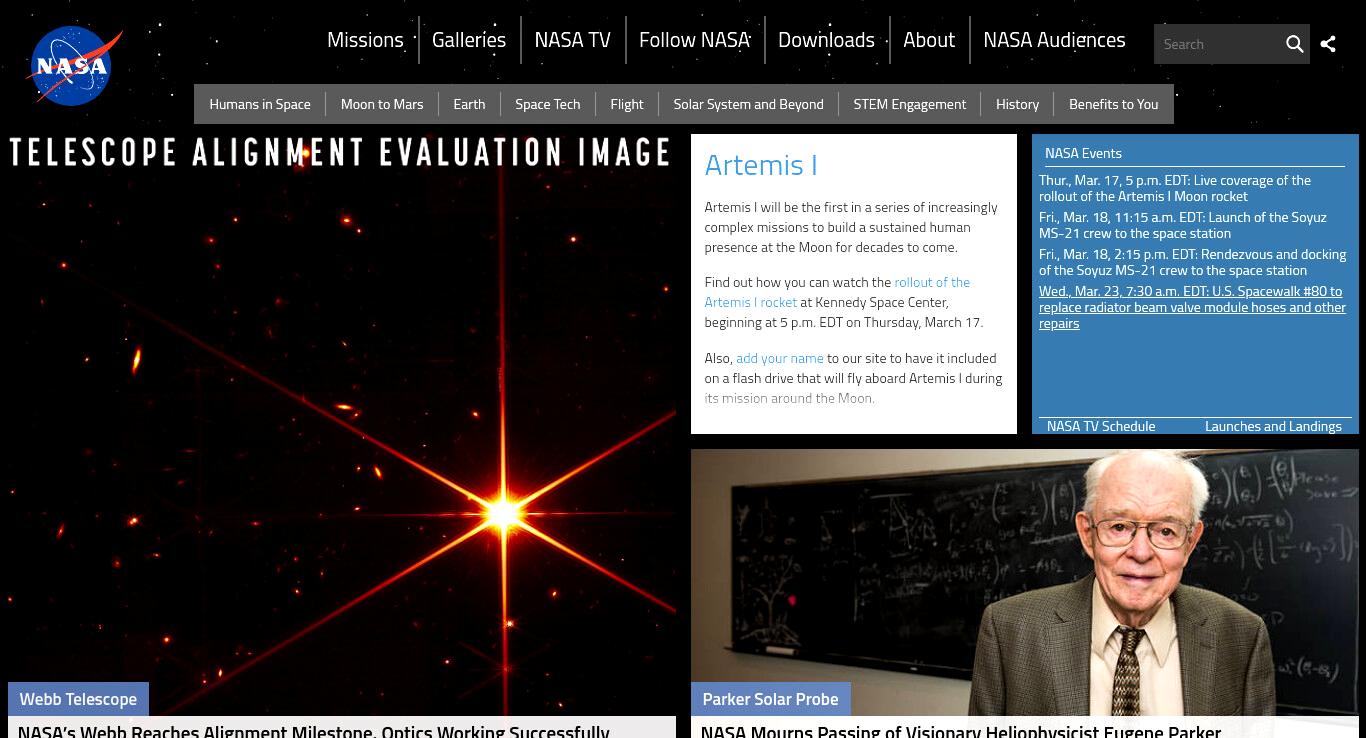Open Fri., Mar. 18 11:15 a.m. Soyuz launch event
The width and height of the screenshot is (1366, 738).
pyautogui.click(x=1183, y=225)
